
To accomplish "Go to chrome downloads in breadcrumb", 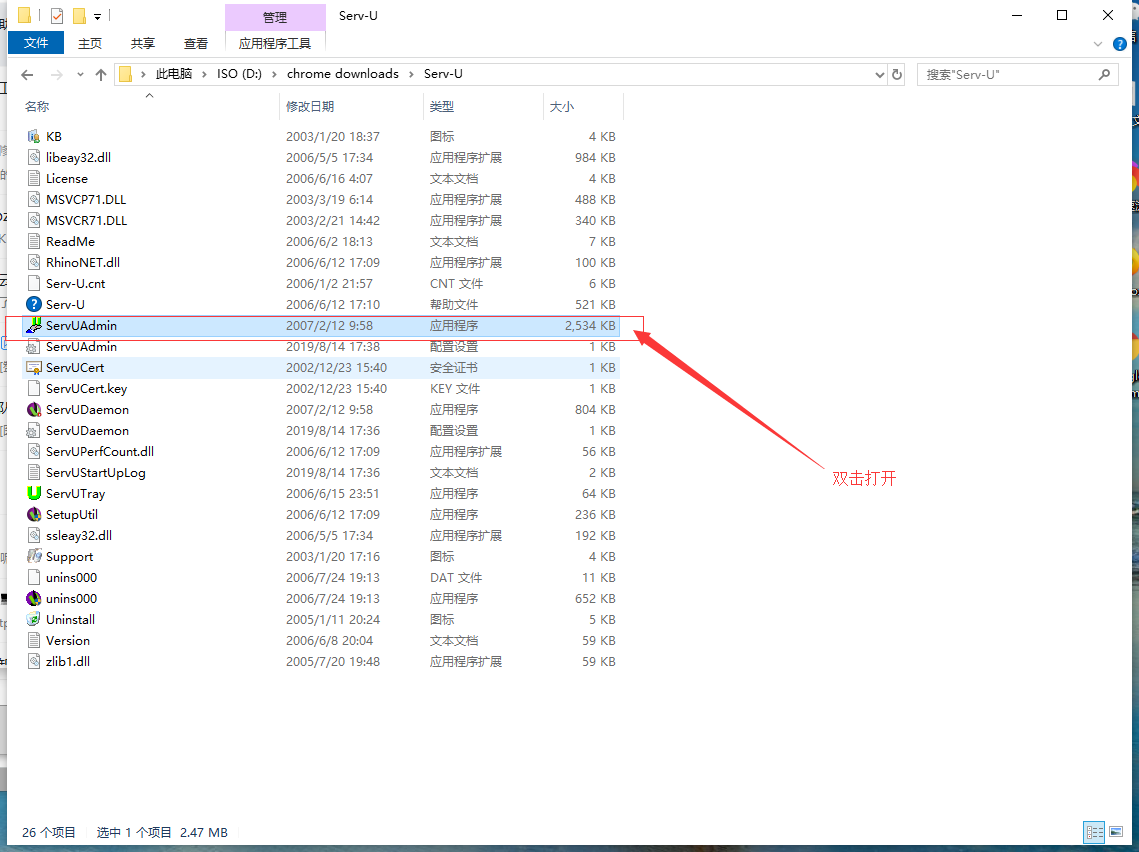I will click(343, 73).
